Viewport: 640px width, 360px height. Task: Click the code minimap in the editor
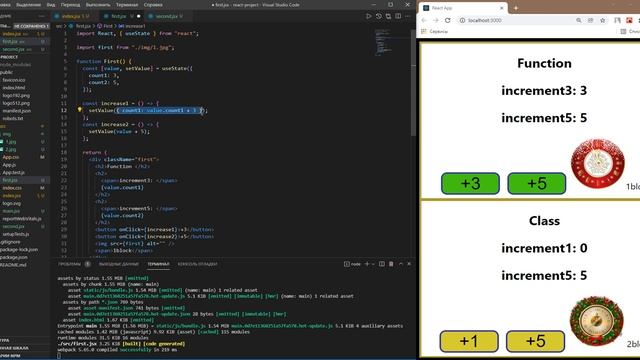[x=383, y=42]
